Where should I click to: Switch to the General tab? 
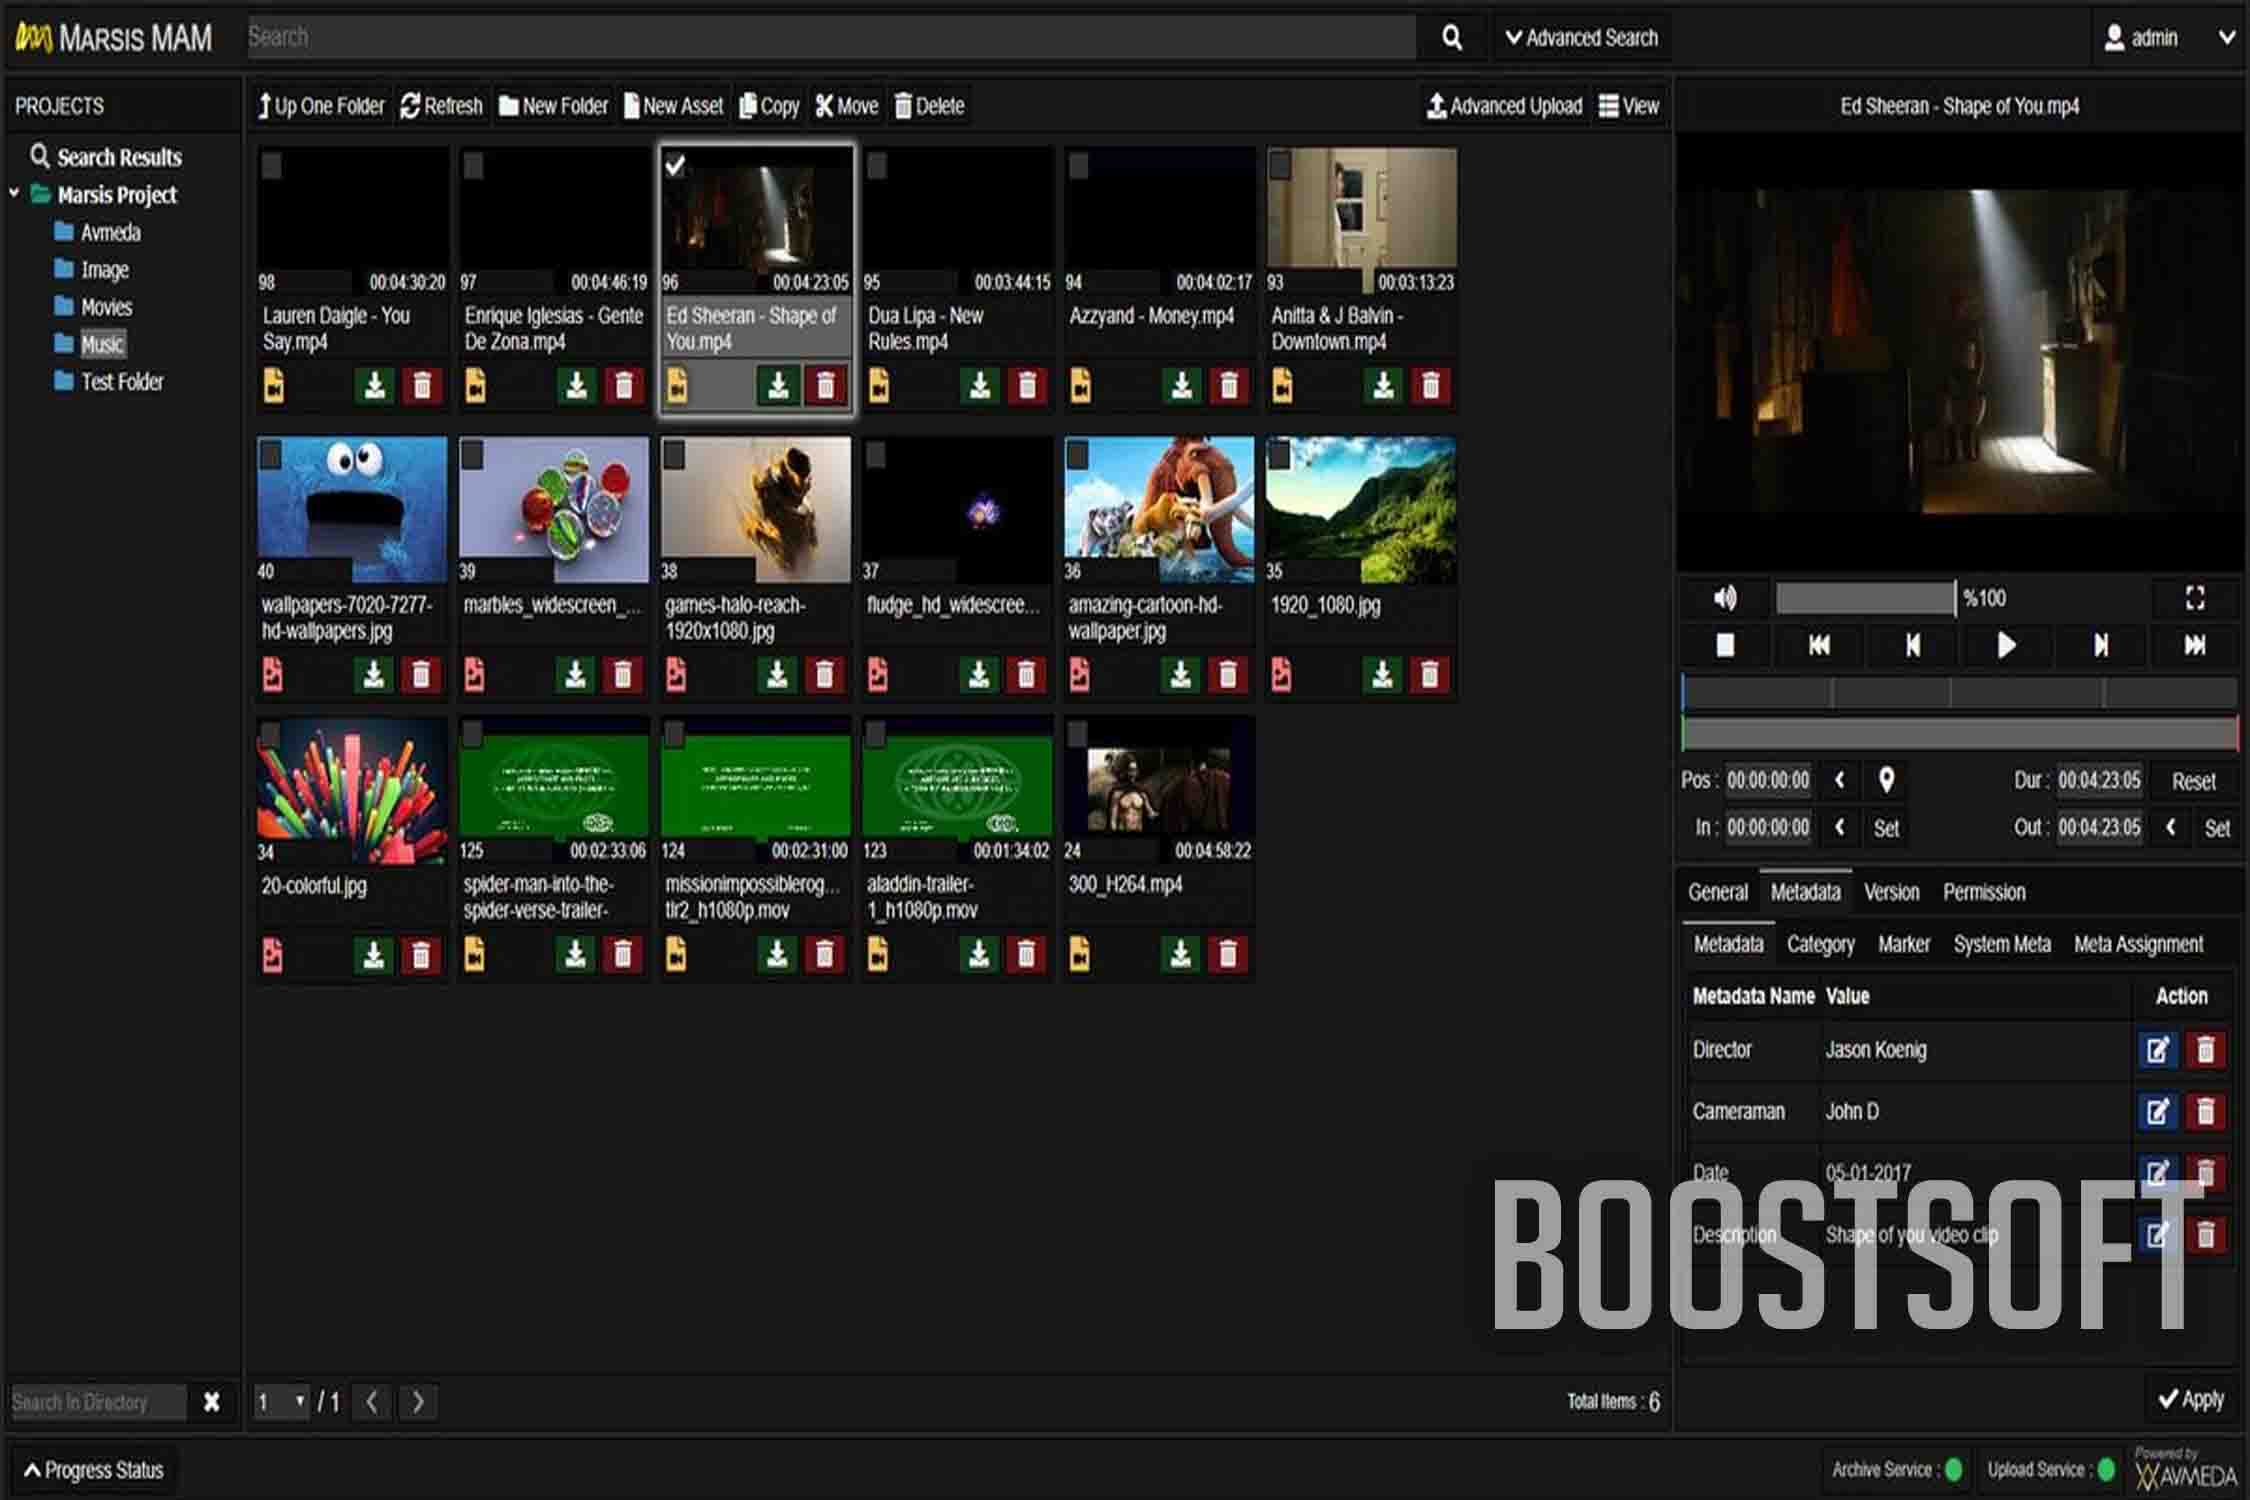tap(1718, 892)
